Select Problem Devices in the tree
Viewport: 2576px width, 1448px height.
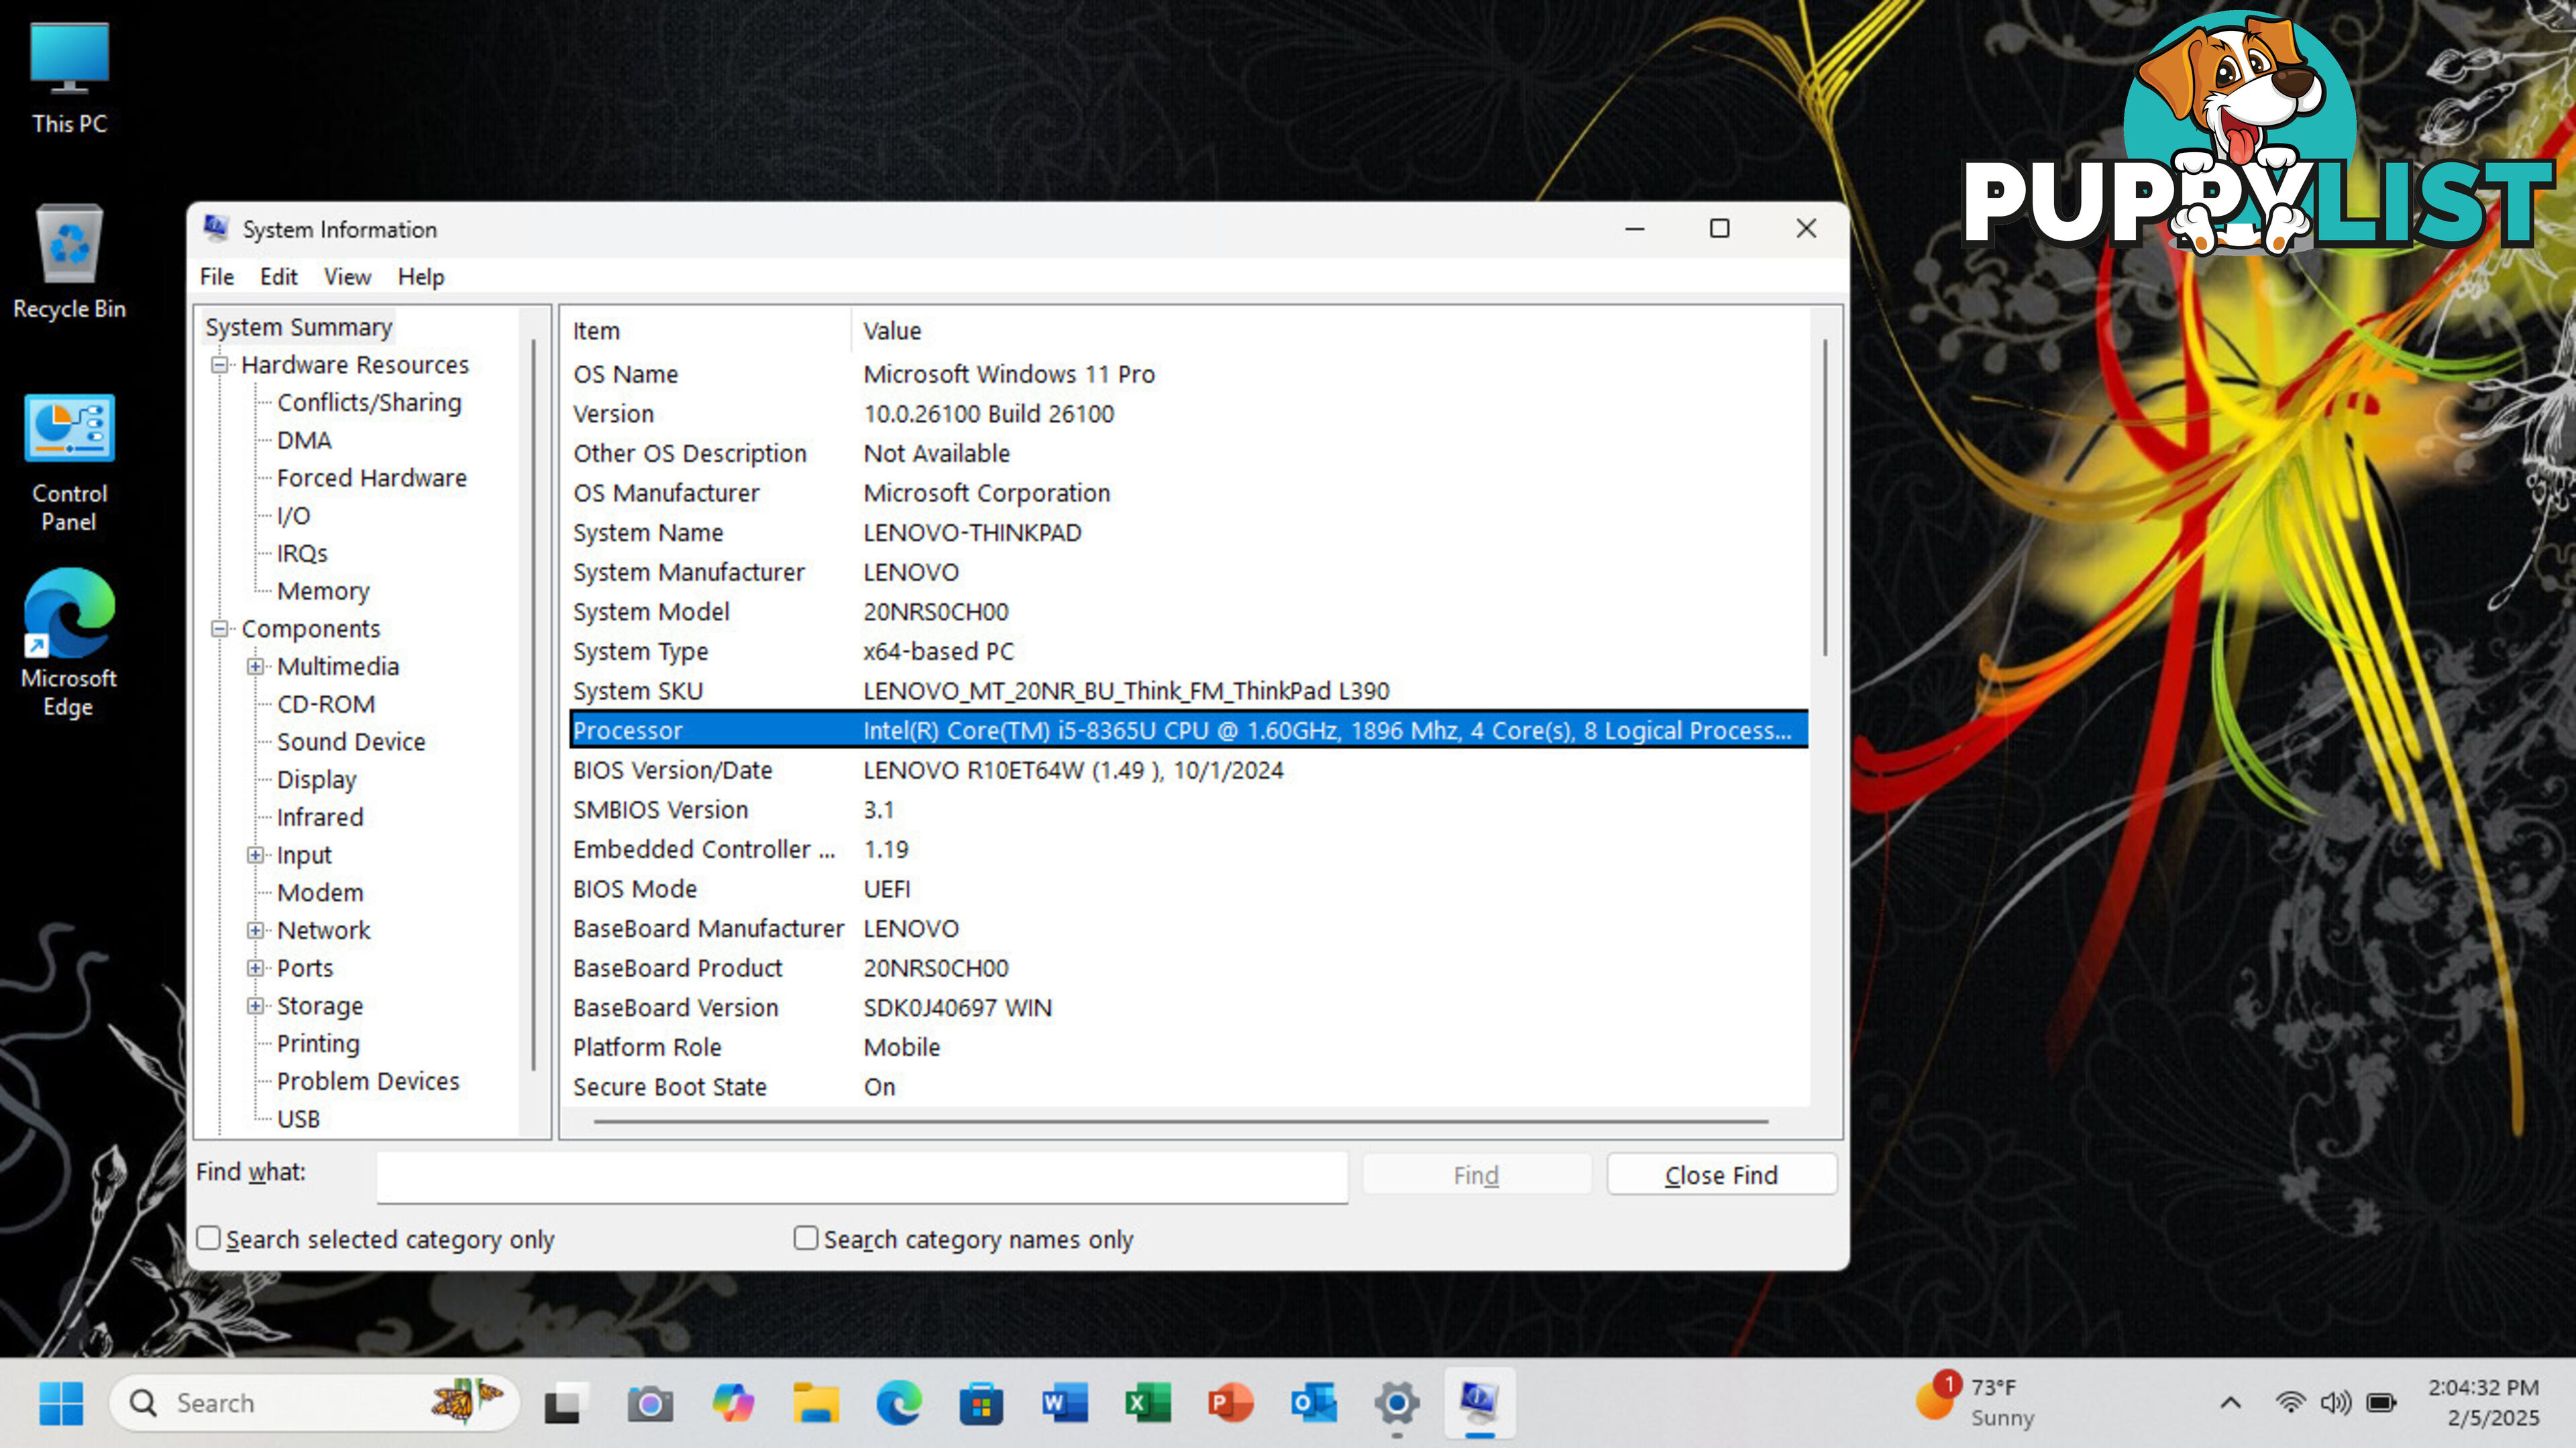point(368,1081)
